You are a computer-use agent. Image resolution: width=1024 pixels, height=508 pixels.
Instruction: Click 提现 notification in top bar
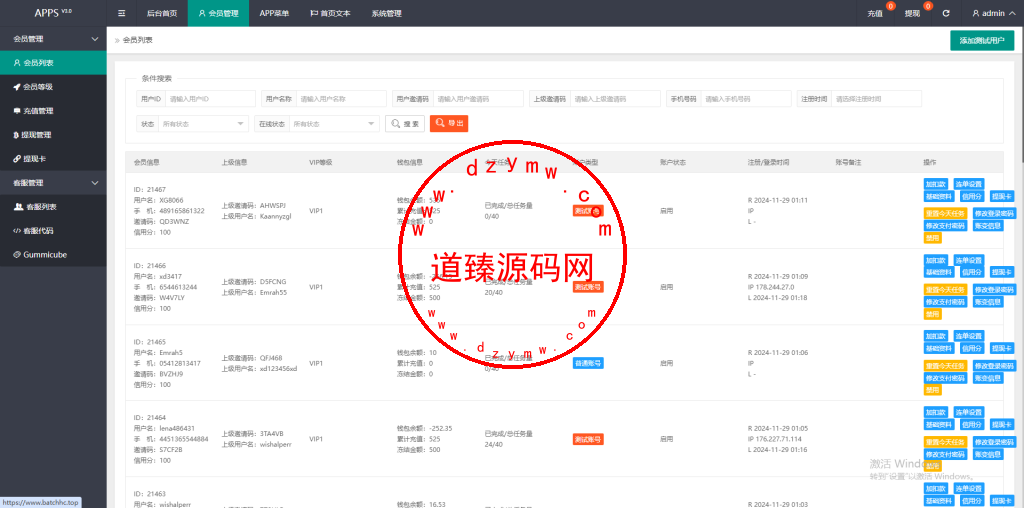[913, 13]
